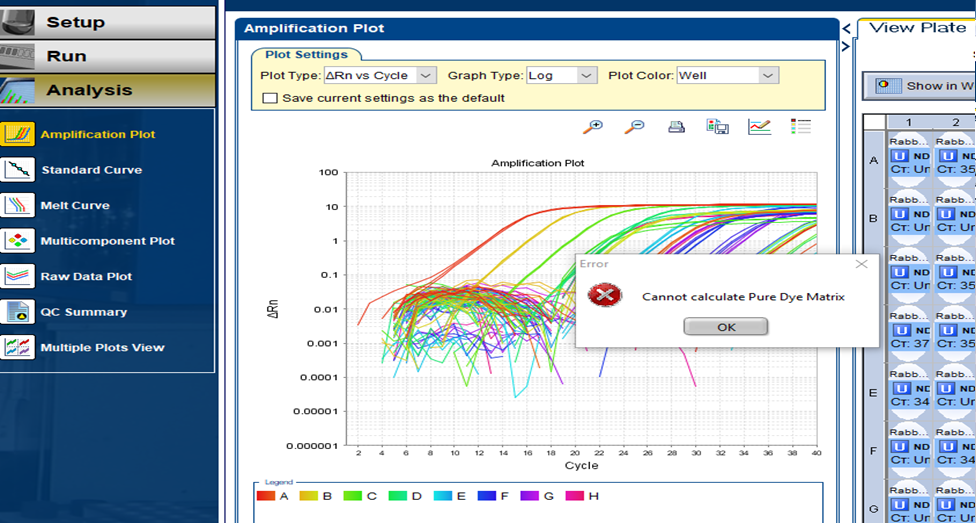The width and height of the screenshot is (976, 523).
Task: Click the U task icon in well A1
Action: click(x=901, y=155)
